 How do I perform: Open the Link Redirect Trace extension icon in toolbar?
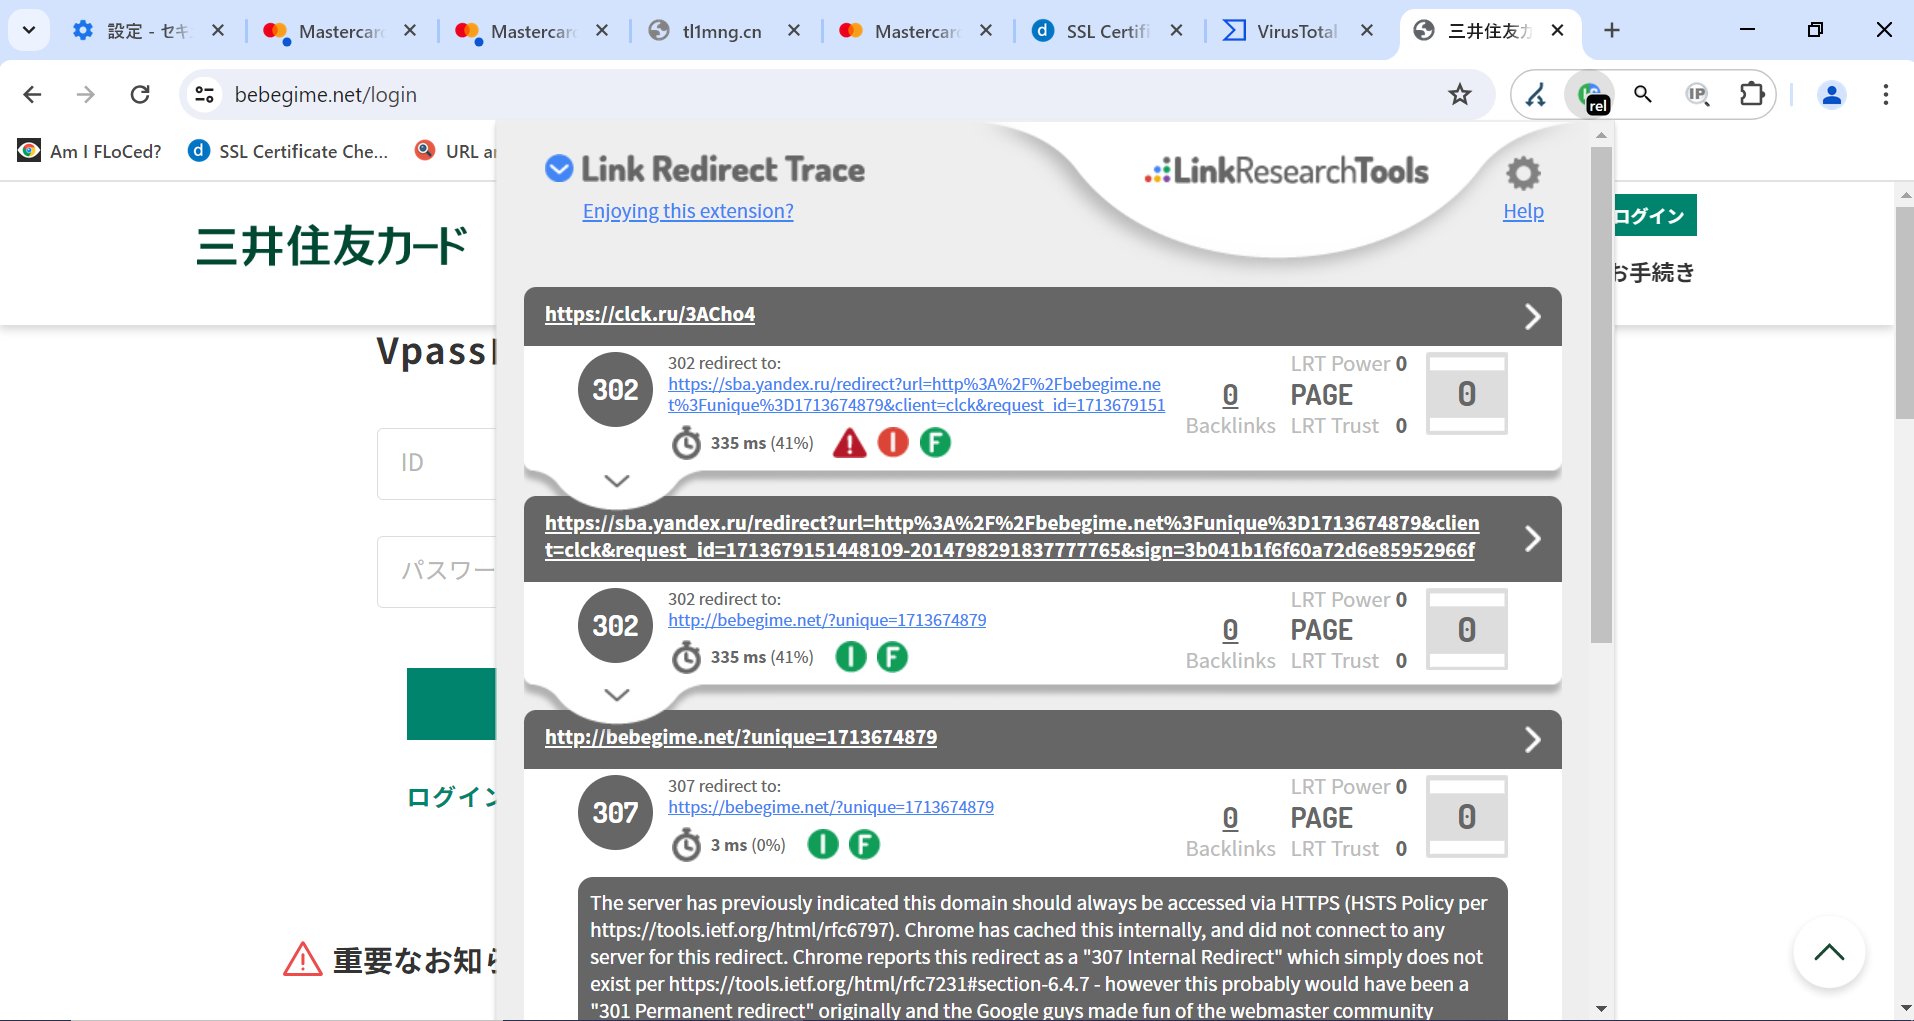(x=1590, y=96)
